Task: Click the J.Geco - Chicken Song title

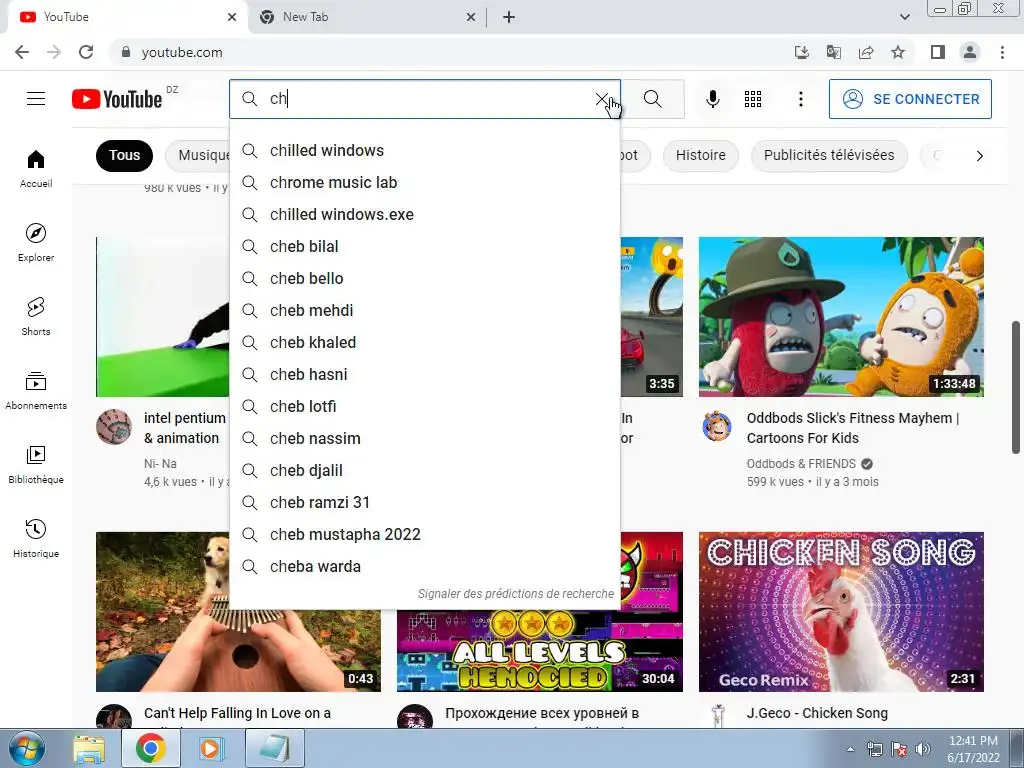Action: point(817,713)
